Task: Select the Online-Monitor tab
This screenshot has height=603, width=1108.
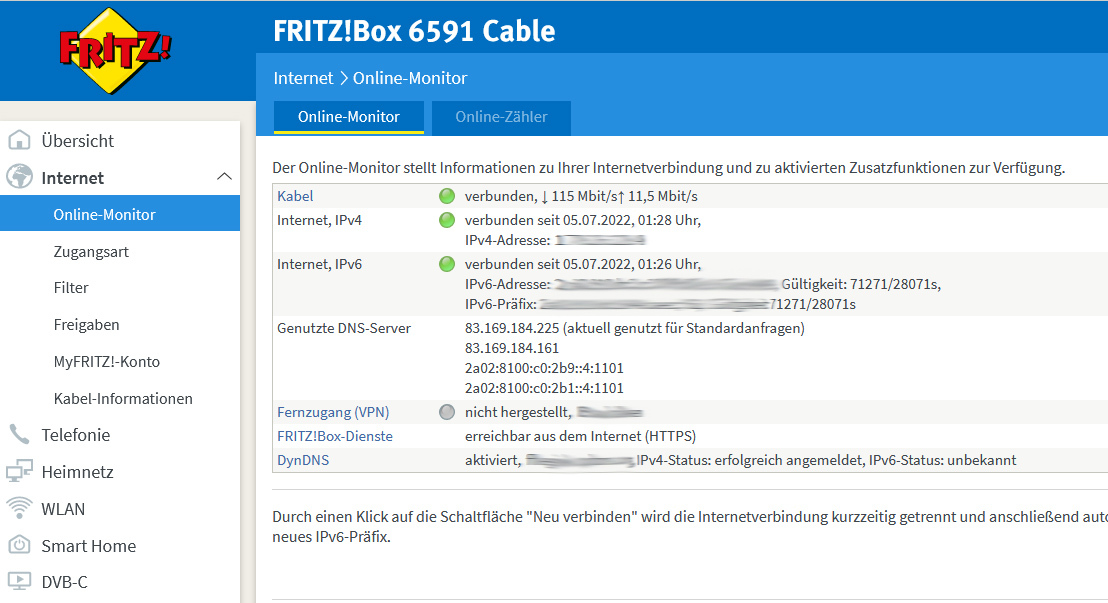Action: (x=348, y=117)
